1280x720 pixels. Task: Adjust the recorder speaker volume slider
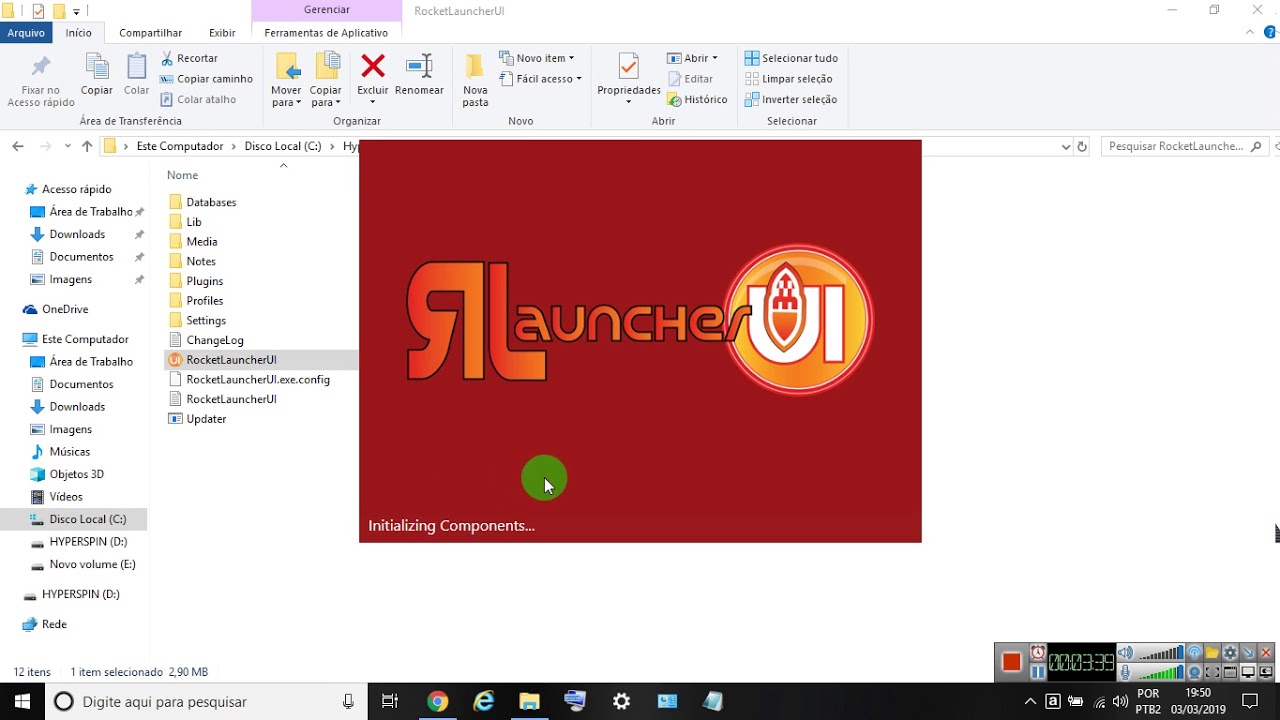(1161, 653)
